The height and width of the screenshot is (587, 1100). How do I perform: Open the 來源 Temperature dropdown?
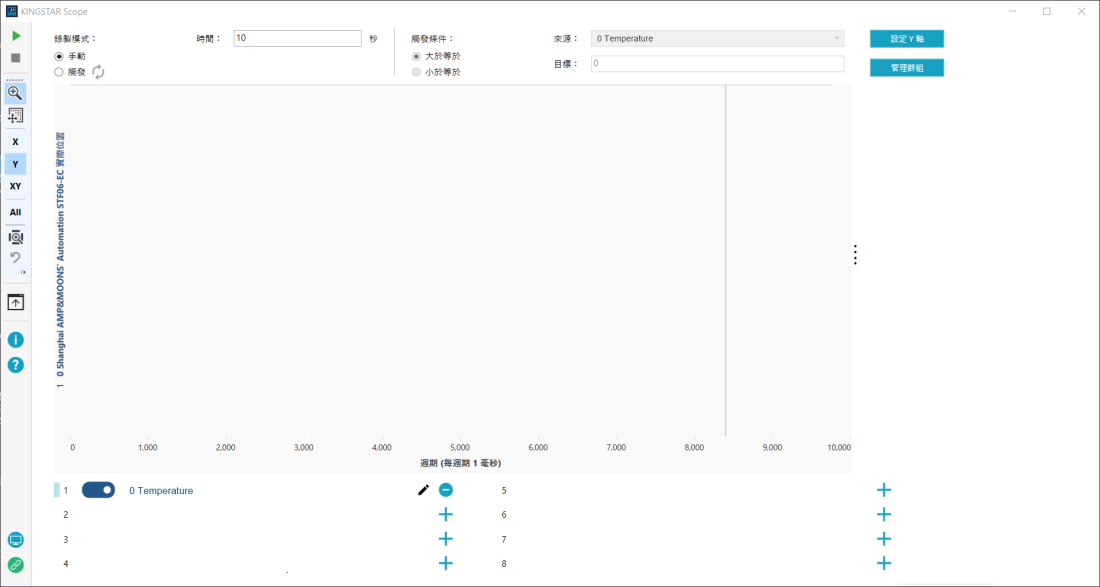(x=717, y=39)
